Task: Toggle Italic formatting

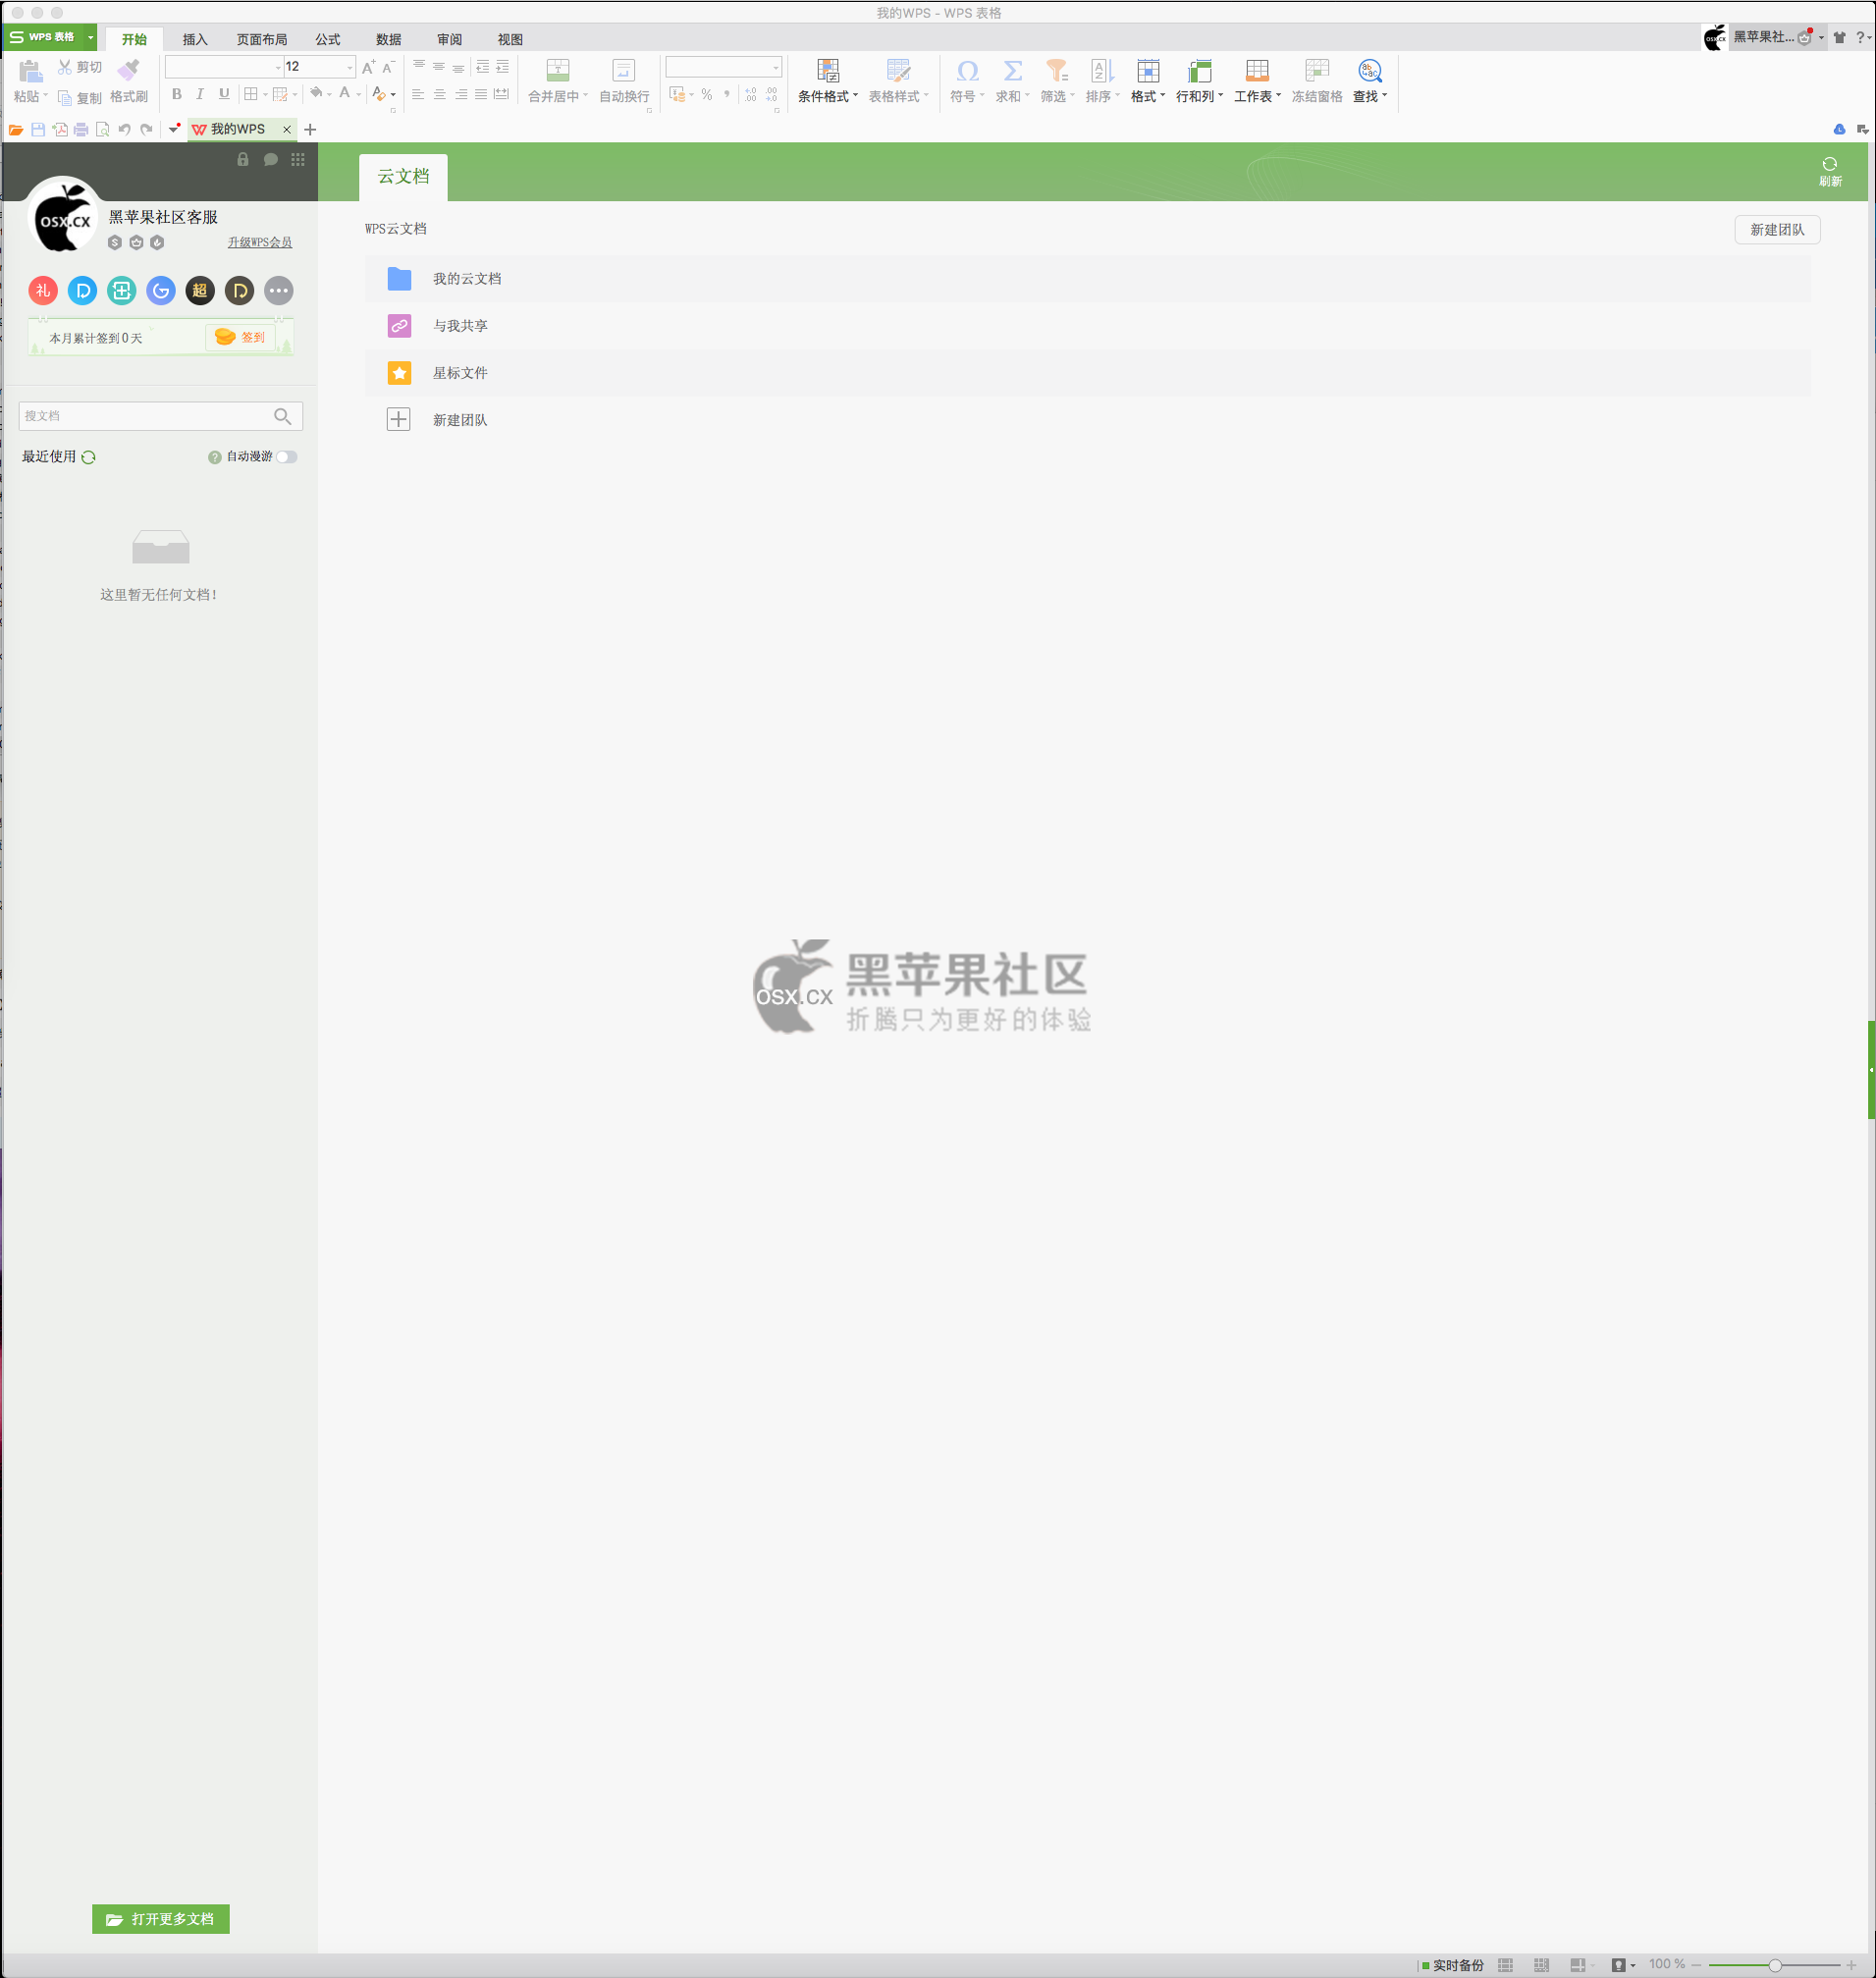Action: pyautogui.click(x=200, y=94)
